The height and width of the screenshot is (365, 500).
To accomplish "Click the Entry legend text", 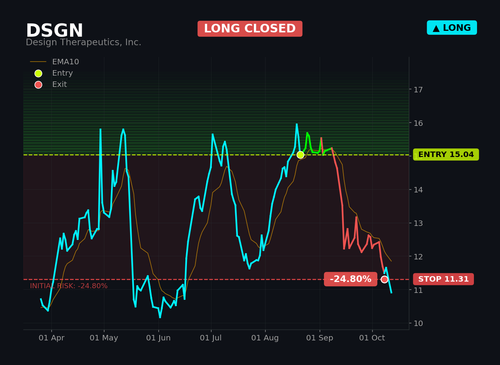I will point(62,73).
